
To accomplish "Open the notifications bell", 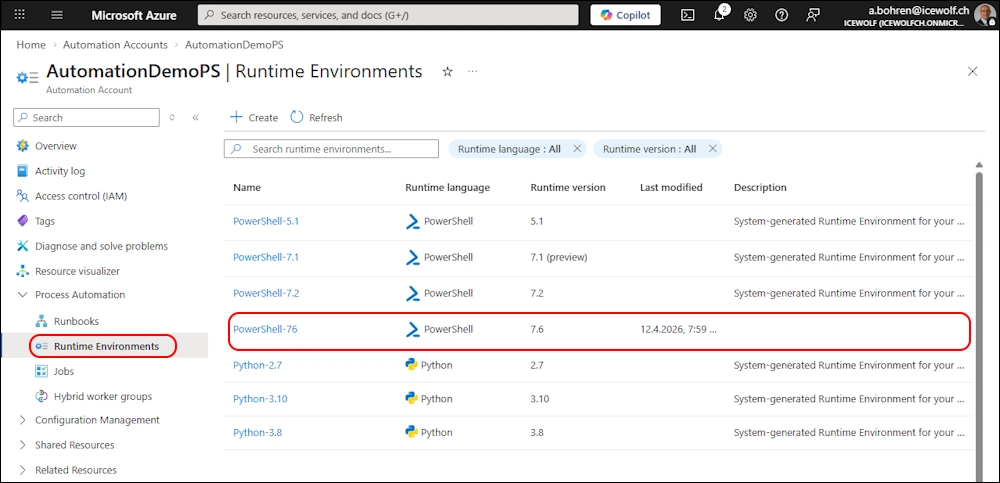I will point(719,15).
